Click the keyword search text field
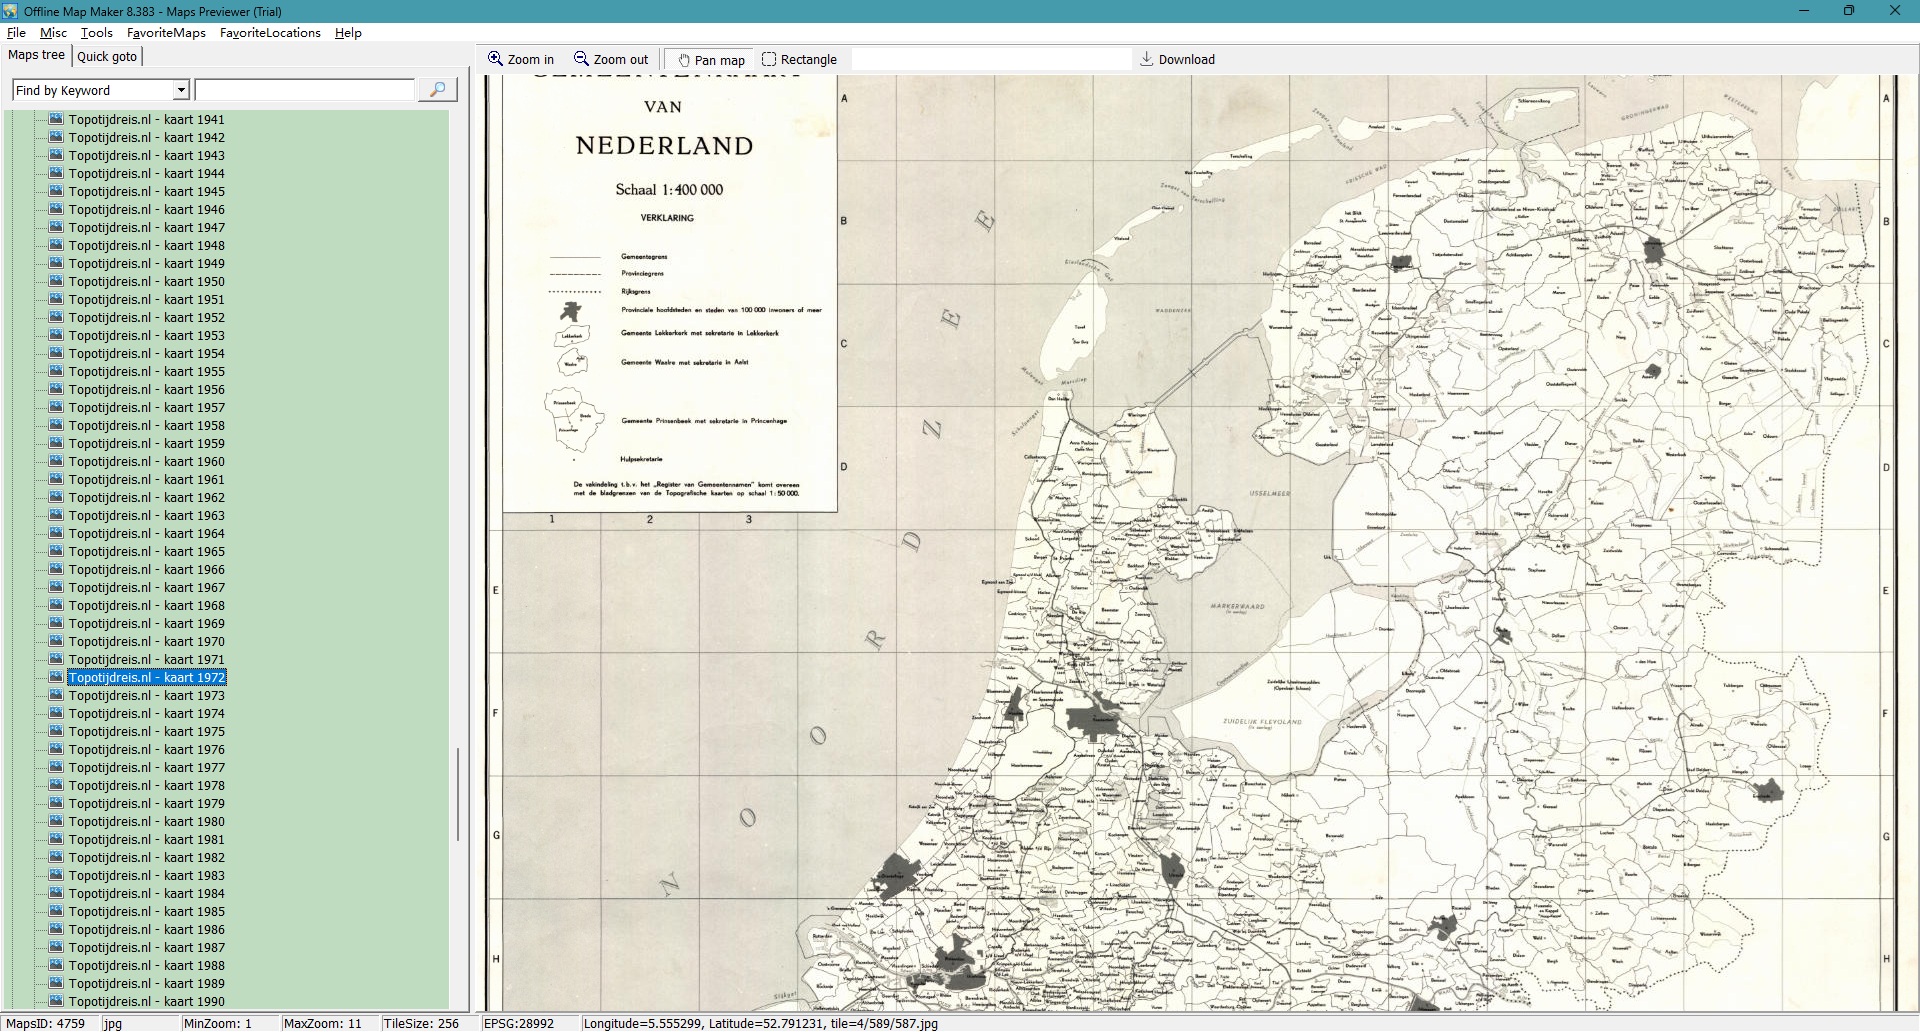The height and width of the screenshot is (1032, 1920). point(305,90)
